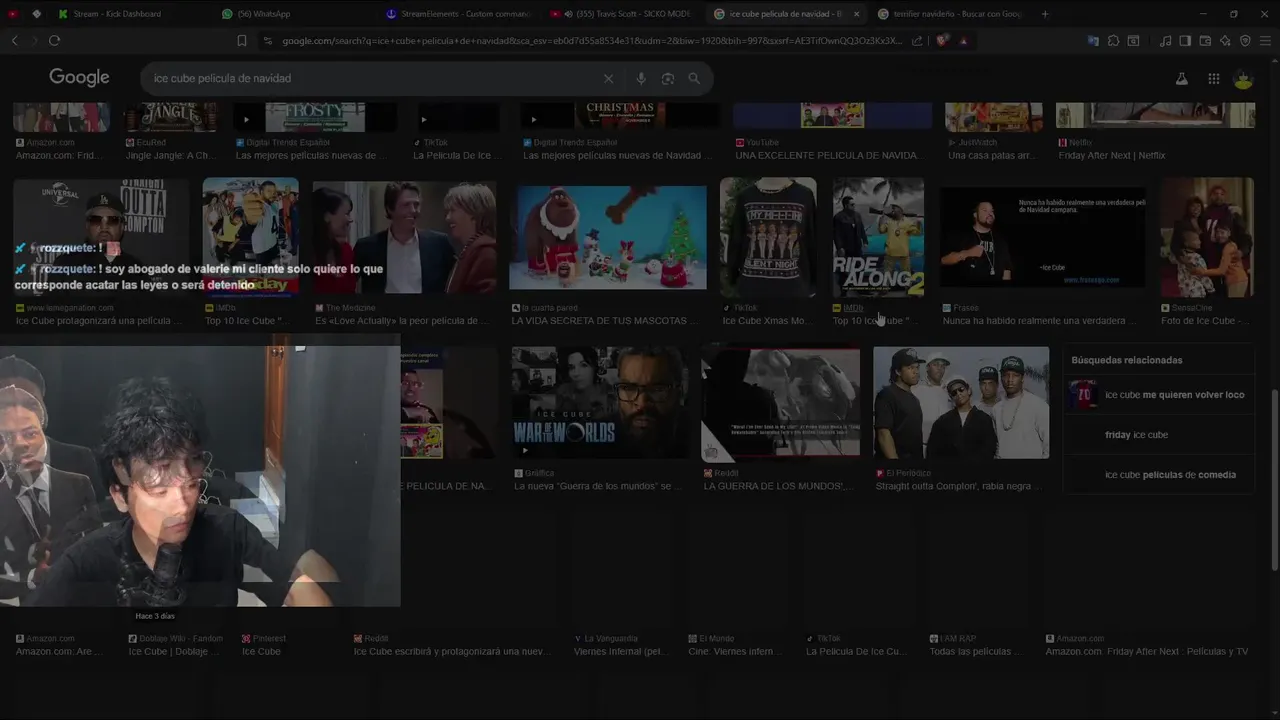The image size is (1280, 720).
Task: Click 'Búsquedas relacionadas' heading text
Action: click(1126, 360)
